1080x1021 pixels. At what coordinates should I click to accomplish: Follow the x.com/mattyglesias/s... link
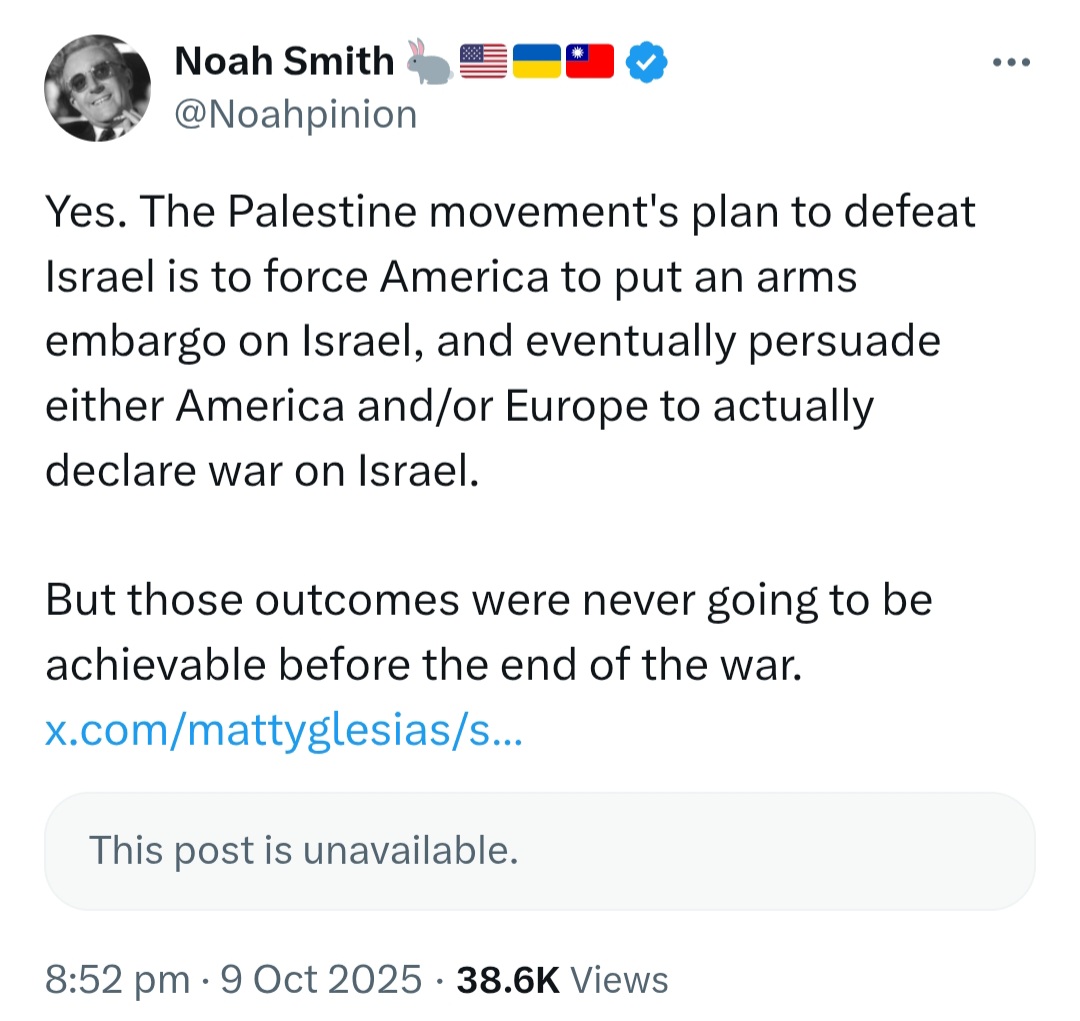click(x=284, y=730)
